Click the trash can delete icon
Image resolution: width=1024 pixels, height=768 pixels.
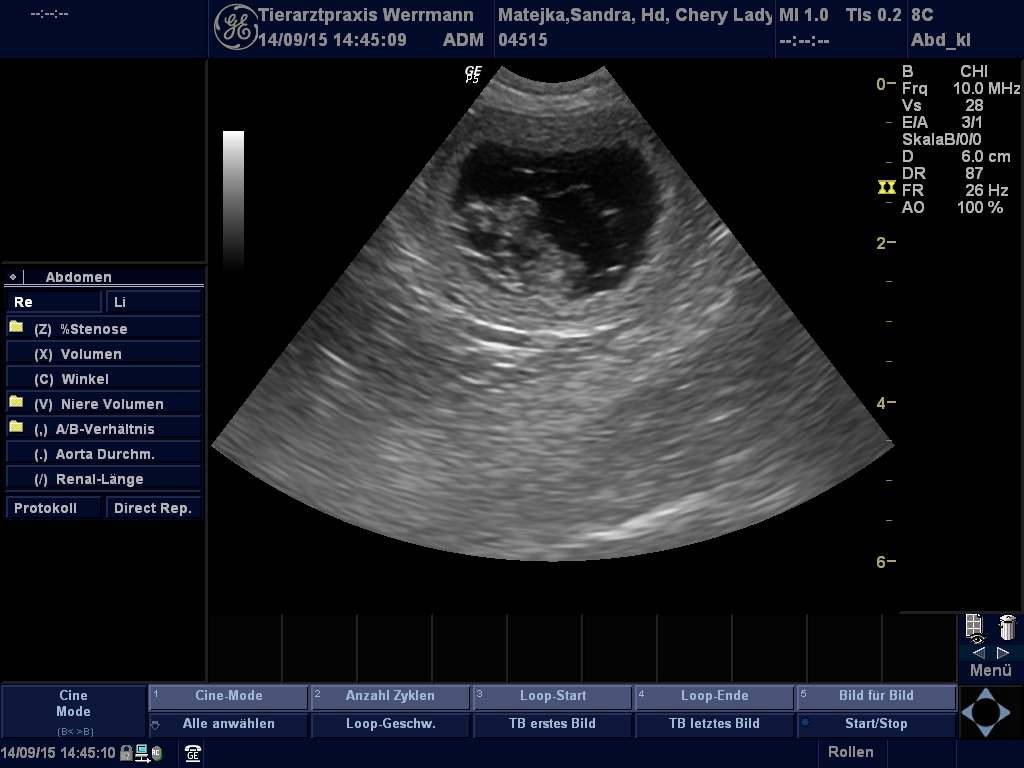point(1007,628)
